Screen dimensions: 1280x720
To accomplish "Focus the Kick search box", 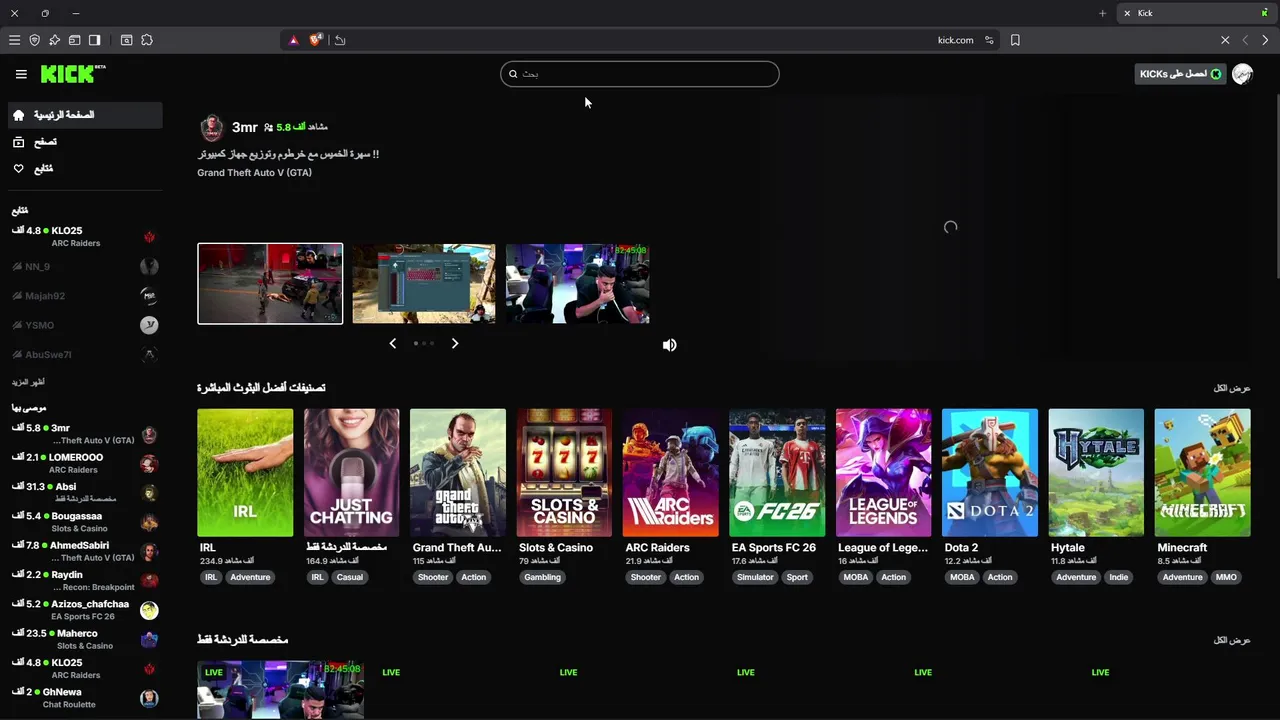I will [640, 74].
